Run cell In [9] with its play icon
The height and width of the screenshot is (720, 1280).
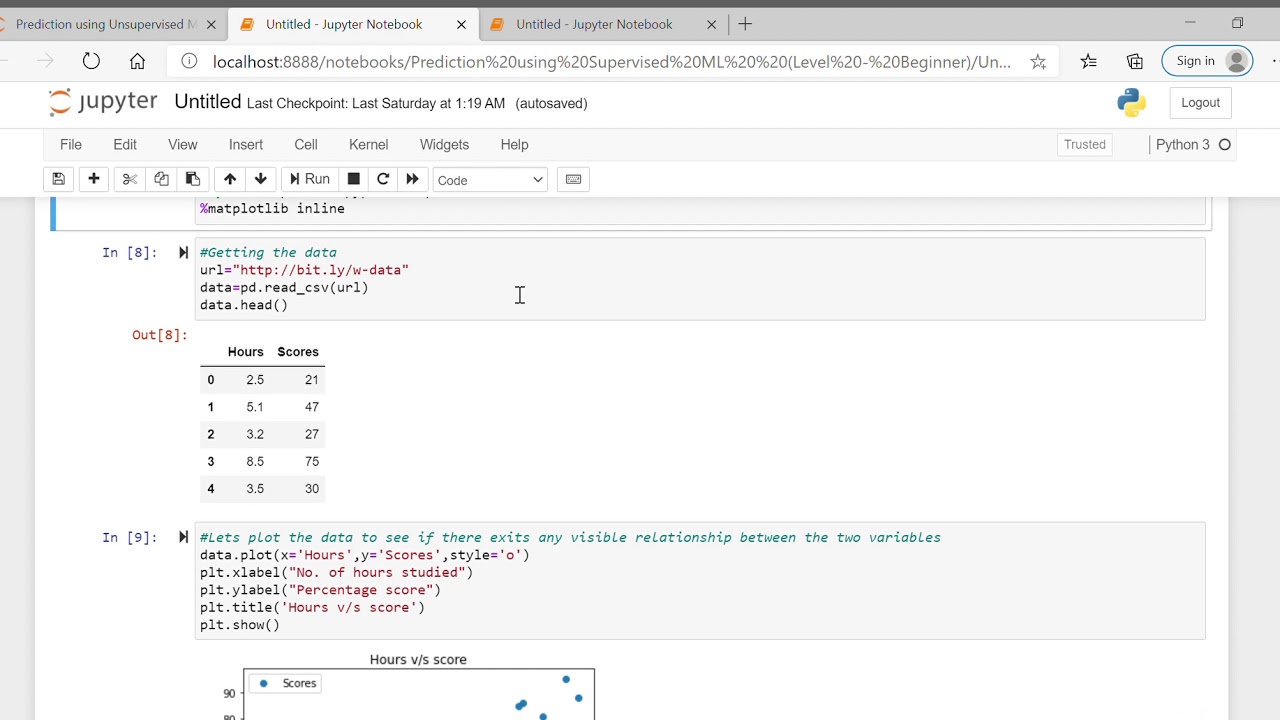click(183, 537)
